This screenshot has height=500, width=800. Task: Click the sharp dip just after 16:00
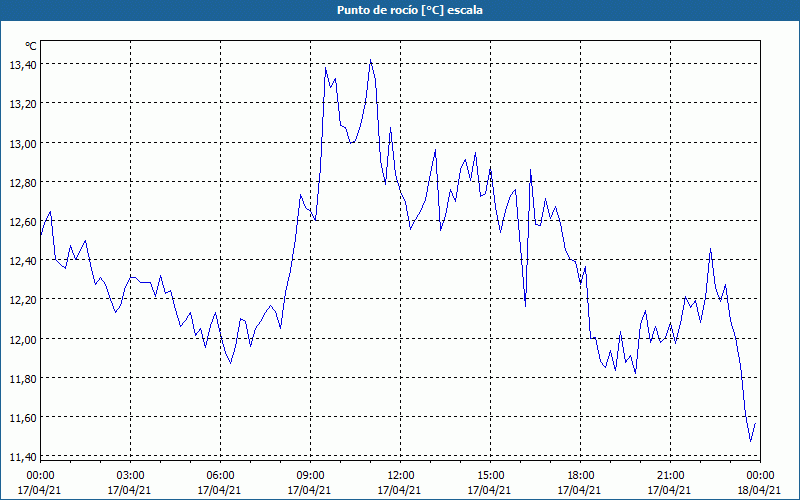click(x=526, y=306)
